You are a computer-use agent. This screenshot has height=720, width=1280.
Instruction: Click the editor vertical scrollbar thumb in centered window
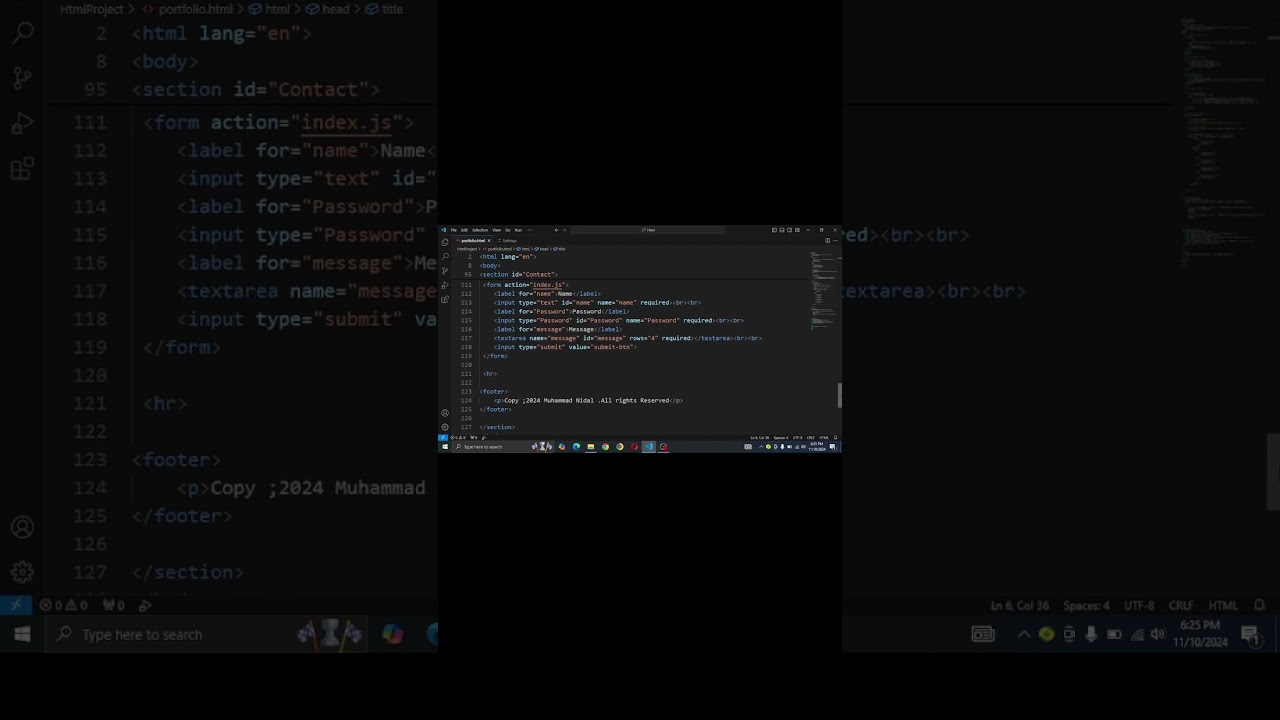coord(839,395)
